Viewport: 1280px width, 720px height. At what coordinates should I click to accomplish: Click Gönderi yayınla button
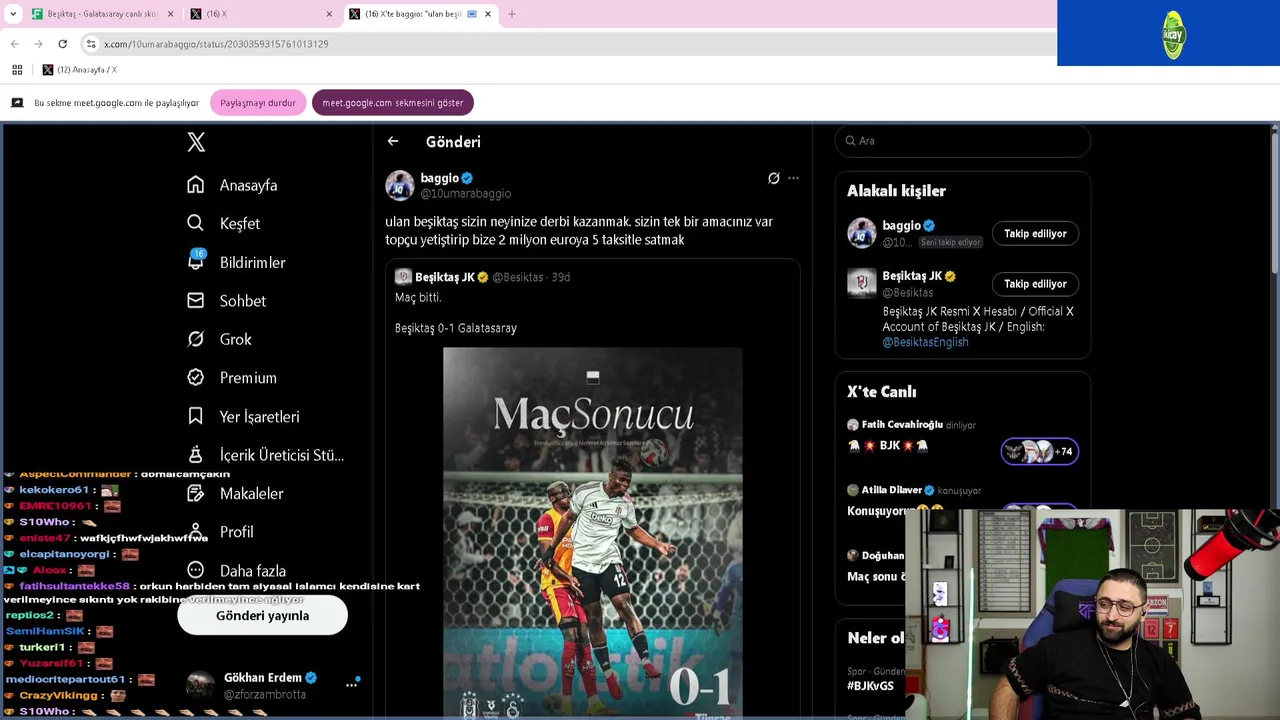pos(262,616)
